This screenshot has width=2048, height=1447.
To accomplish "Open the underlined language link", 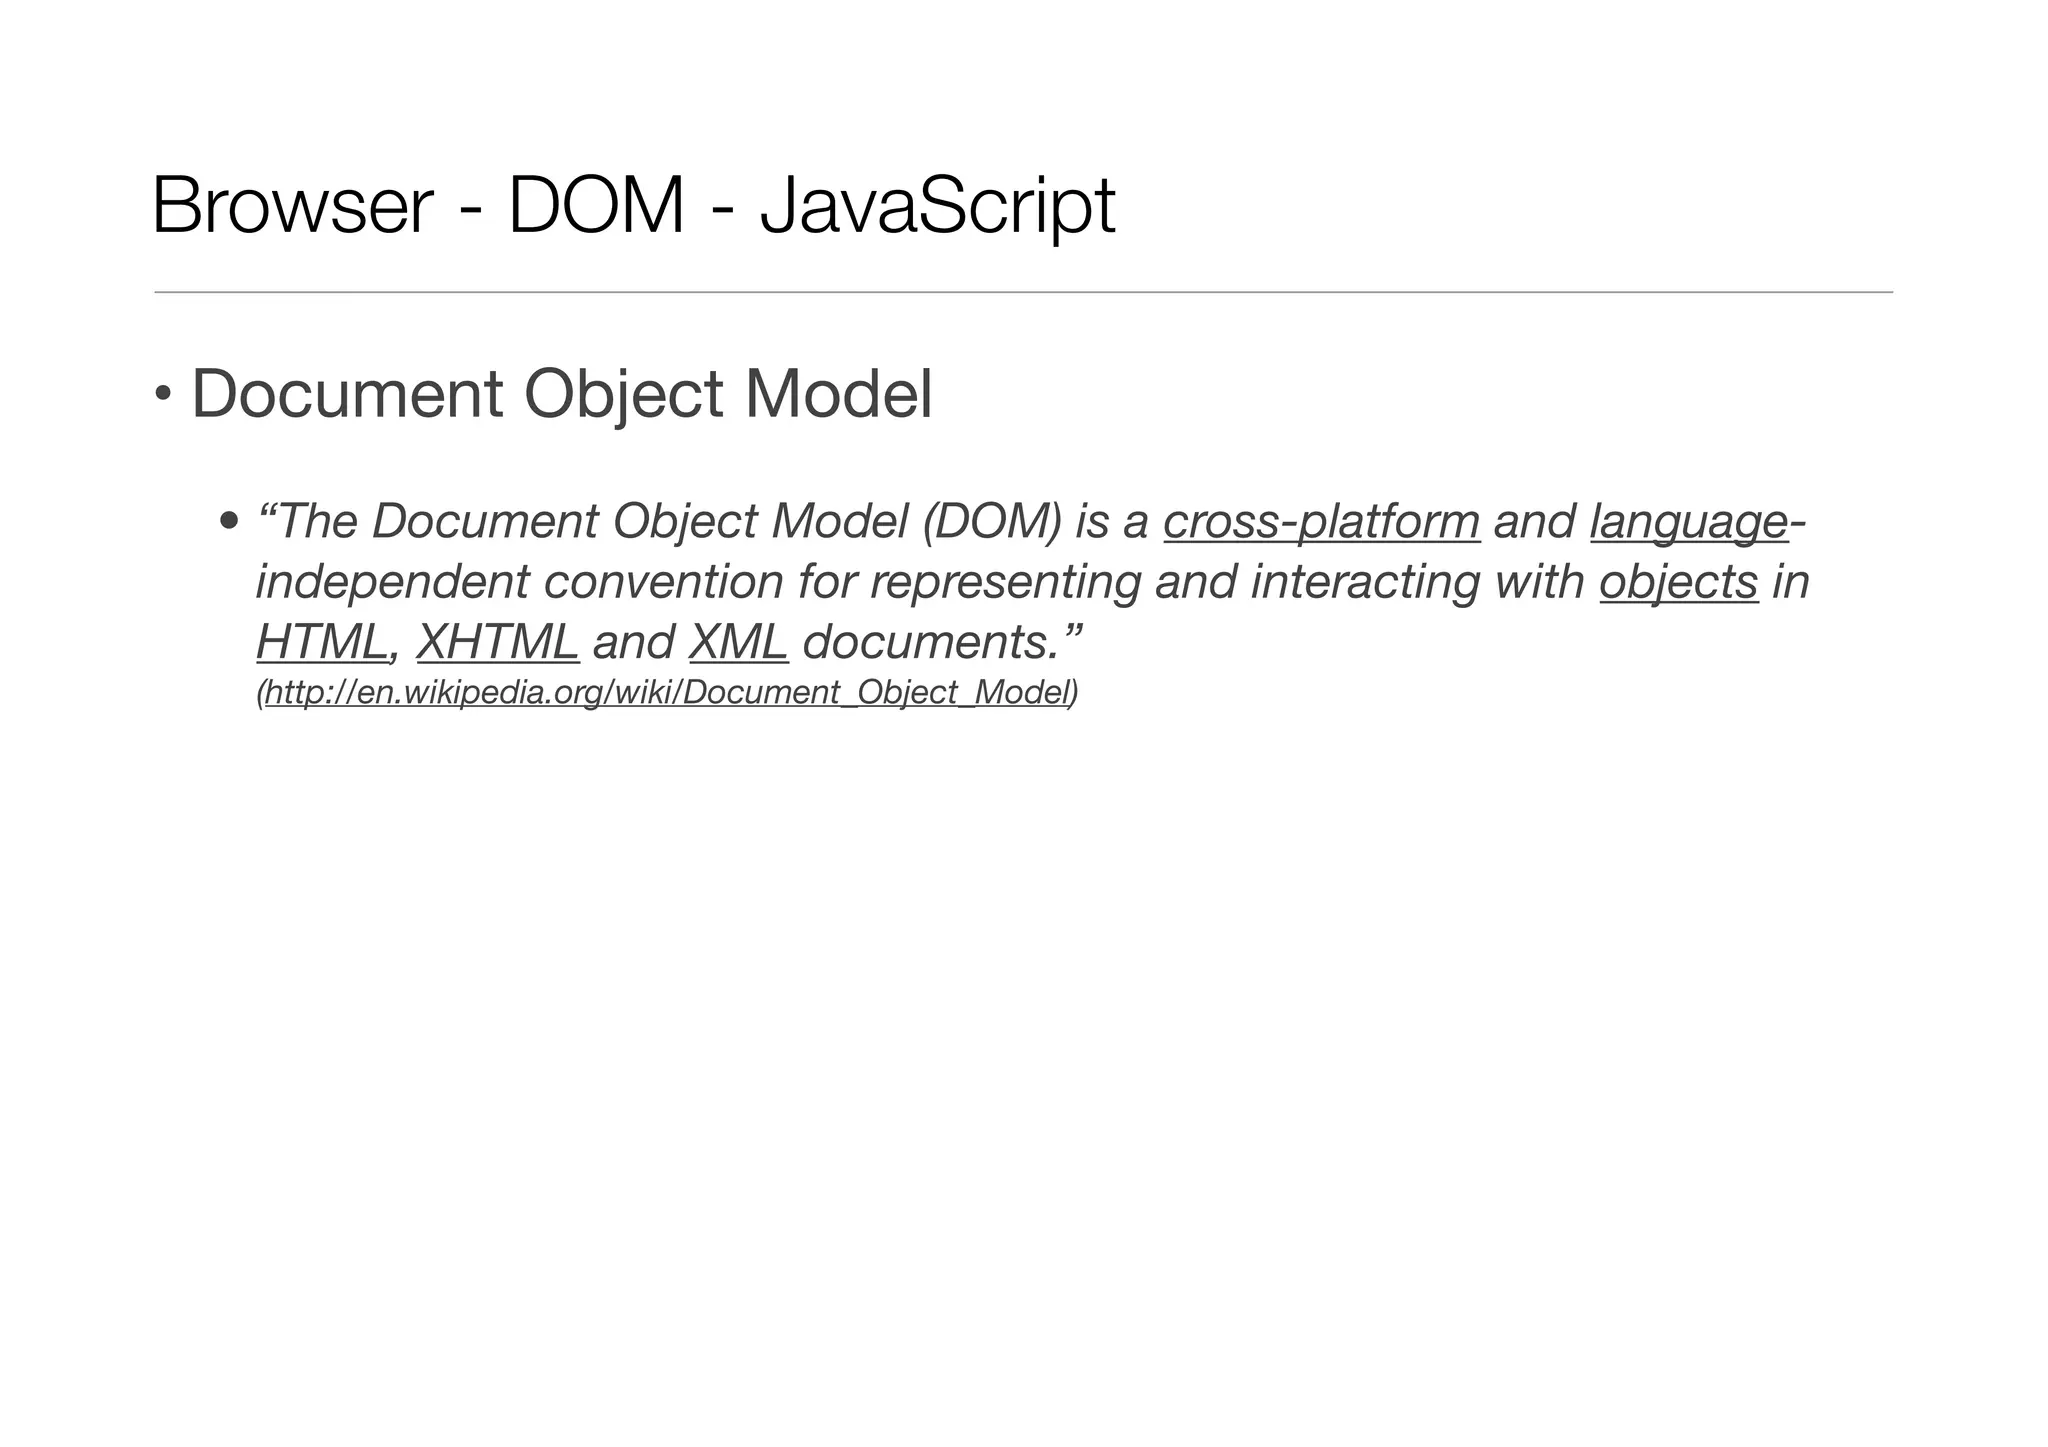I will point(1689,522).
